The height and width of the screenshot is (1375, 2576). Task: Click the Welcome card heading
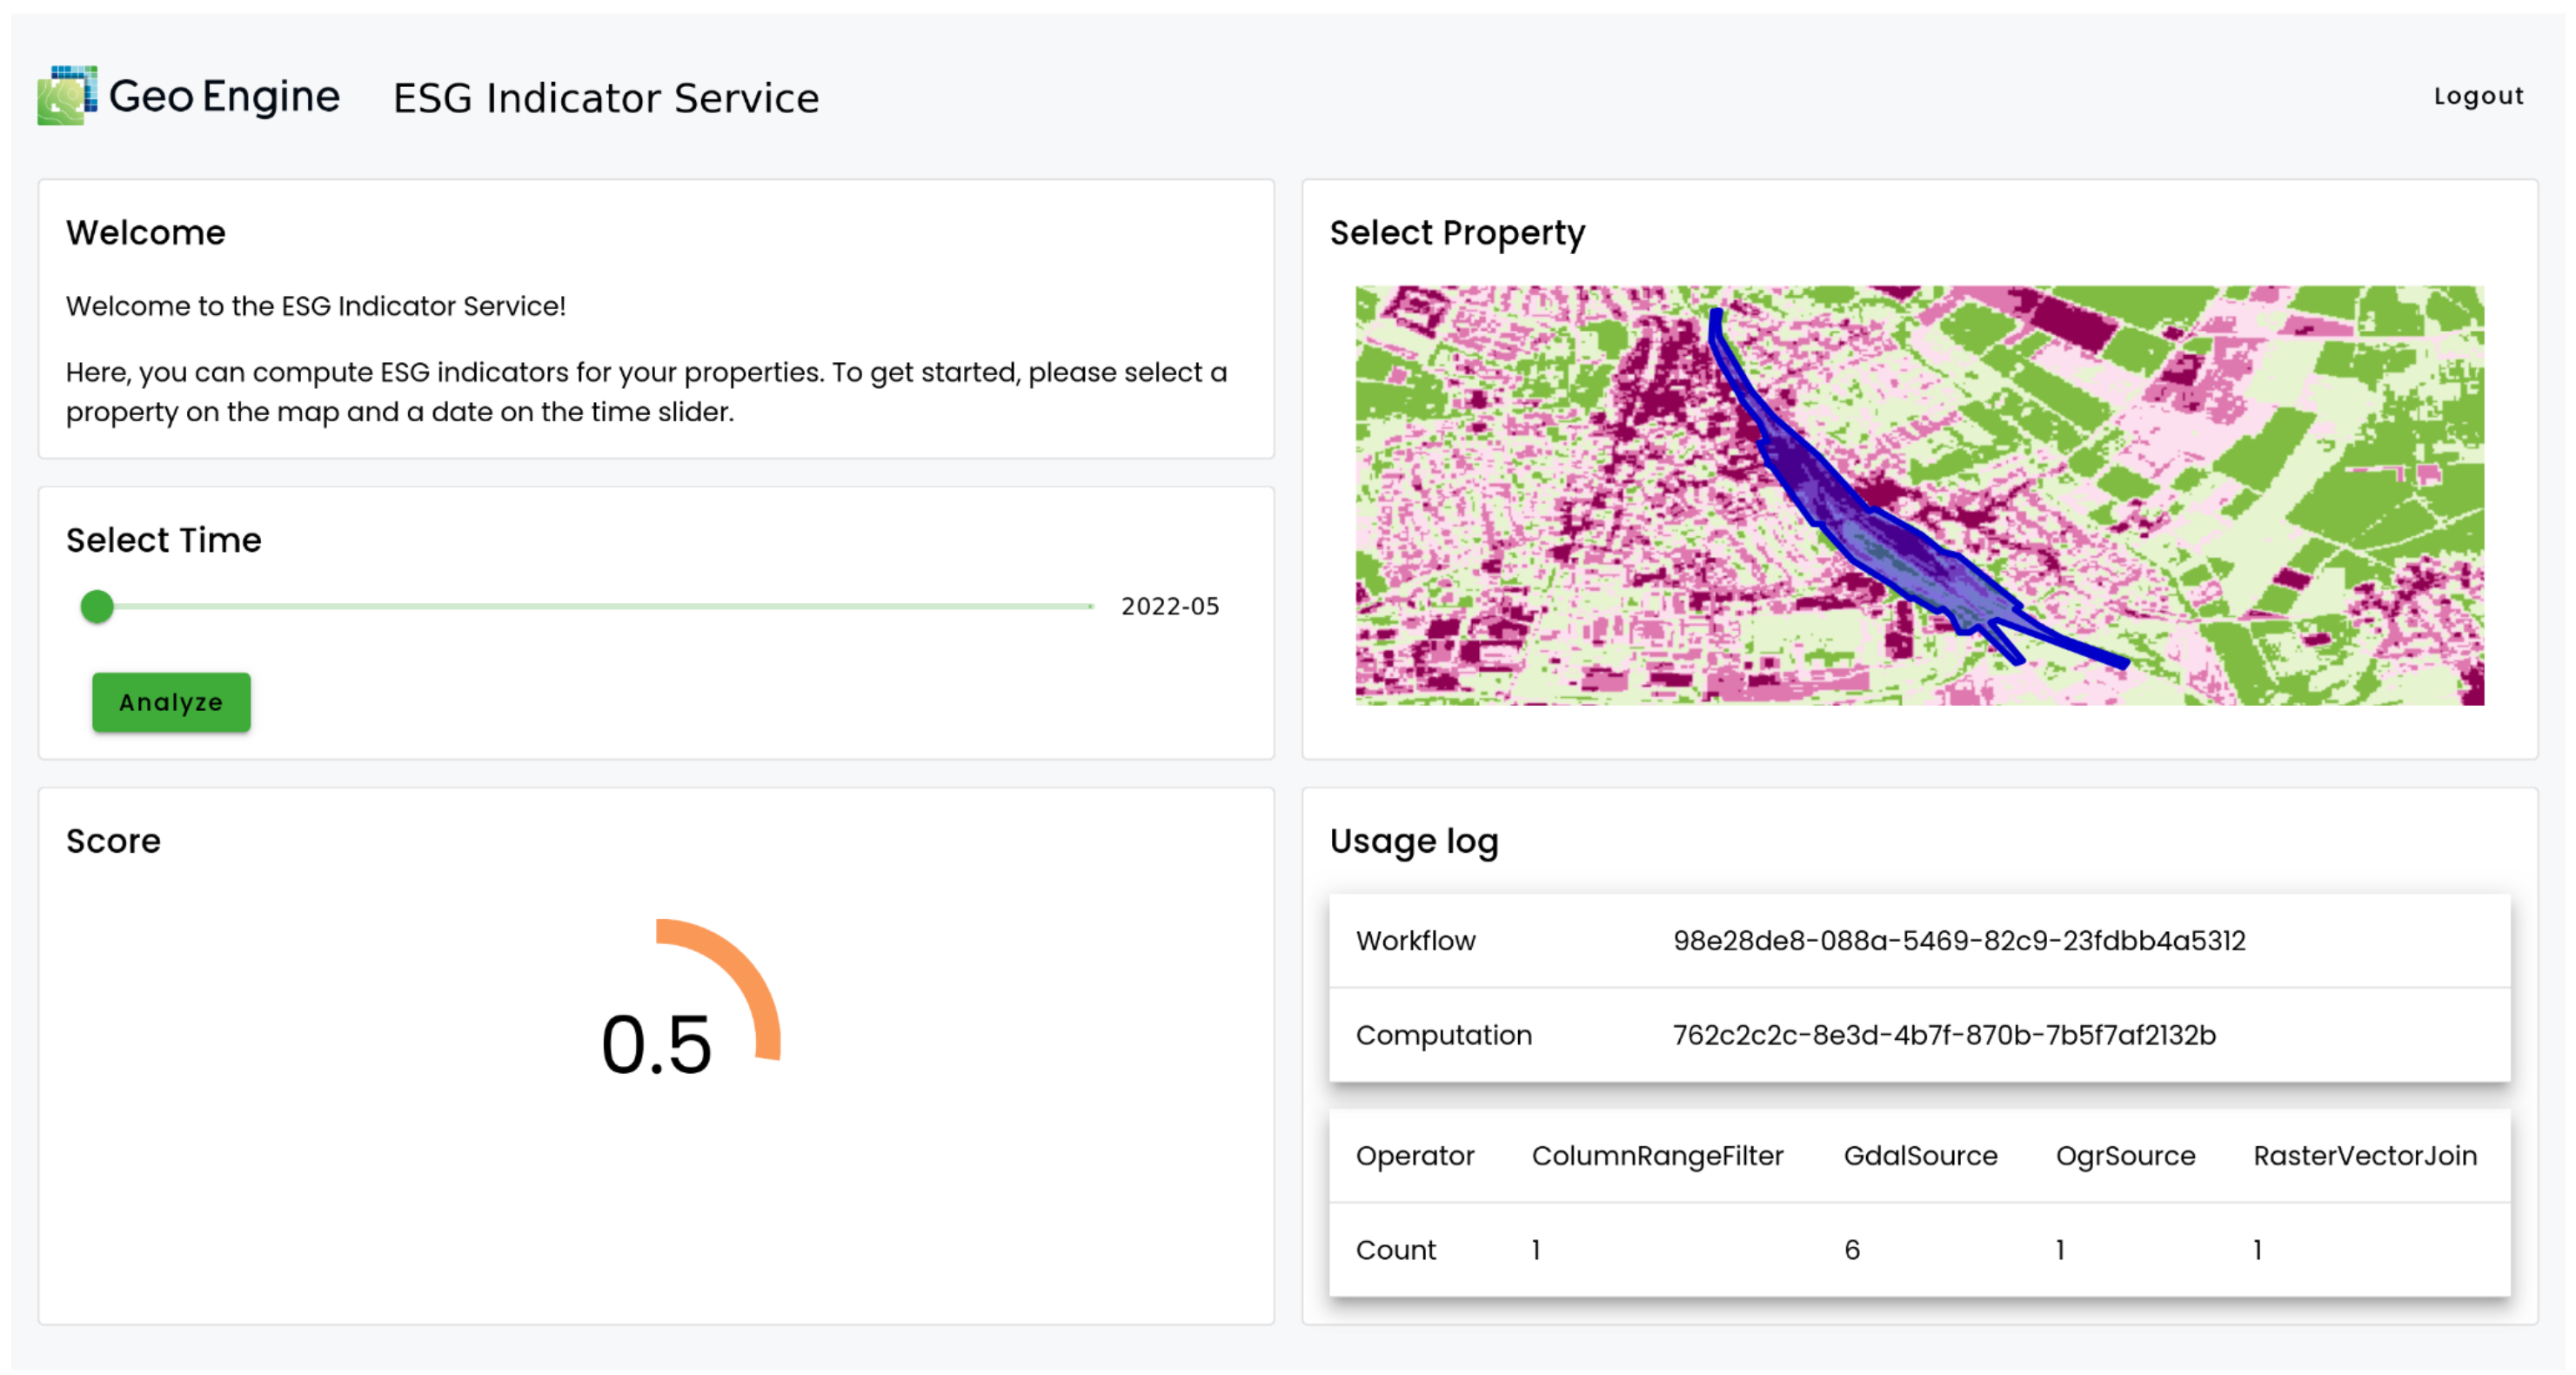click(146, 233)
